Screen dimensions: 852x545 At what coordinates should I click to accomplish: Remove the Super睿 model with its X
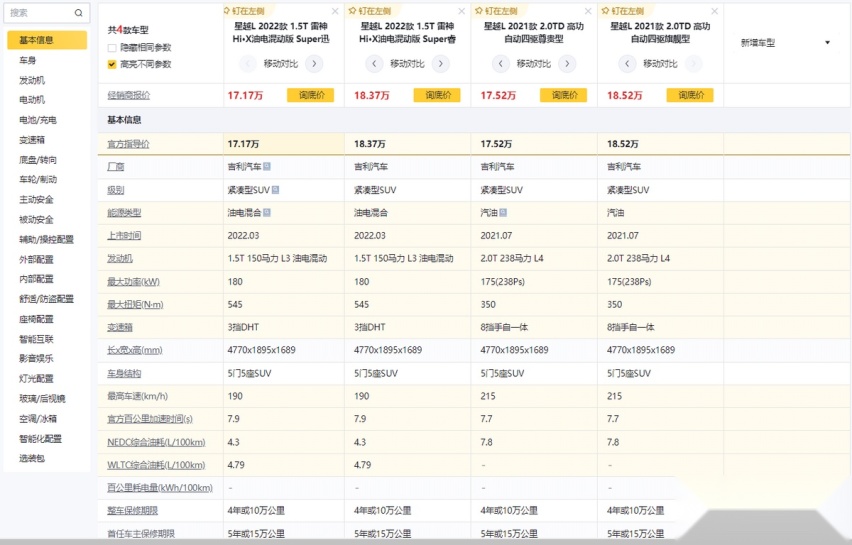pyautogui.click(x=462, y=11)
